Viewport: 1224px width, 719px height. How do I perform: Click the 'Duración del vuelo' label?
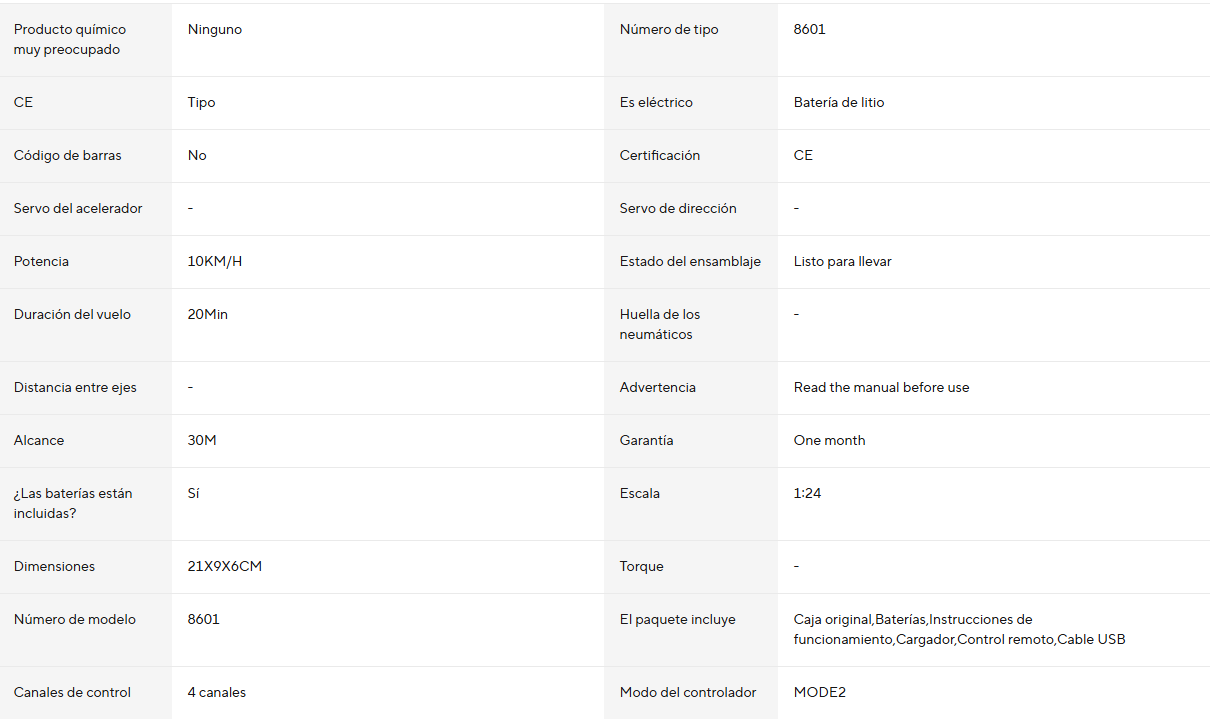(72, 315)
